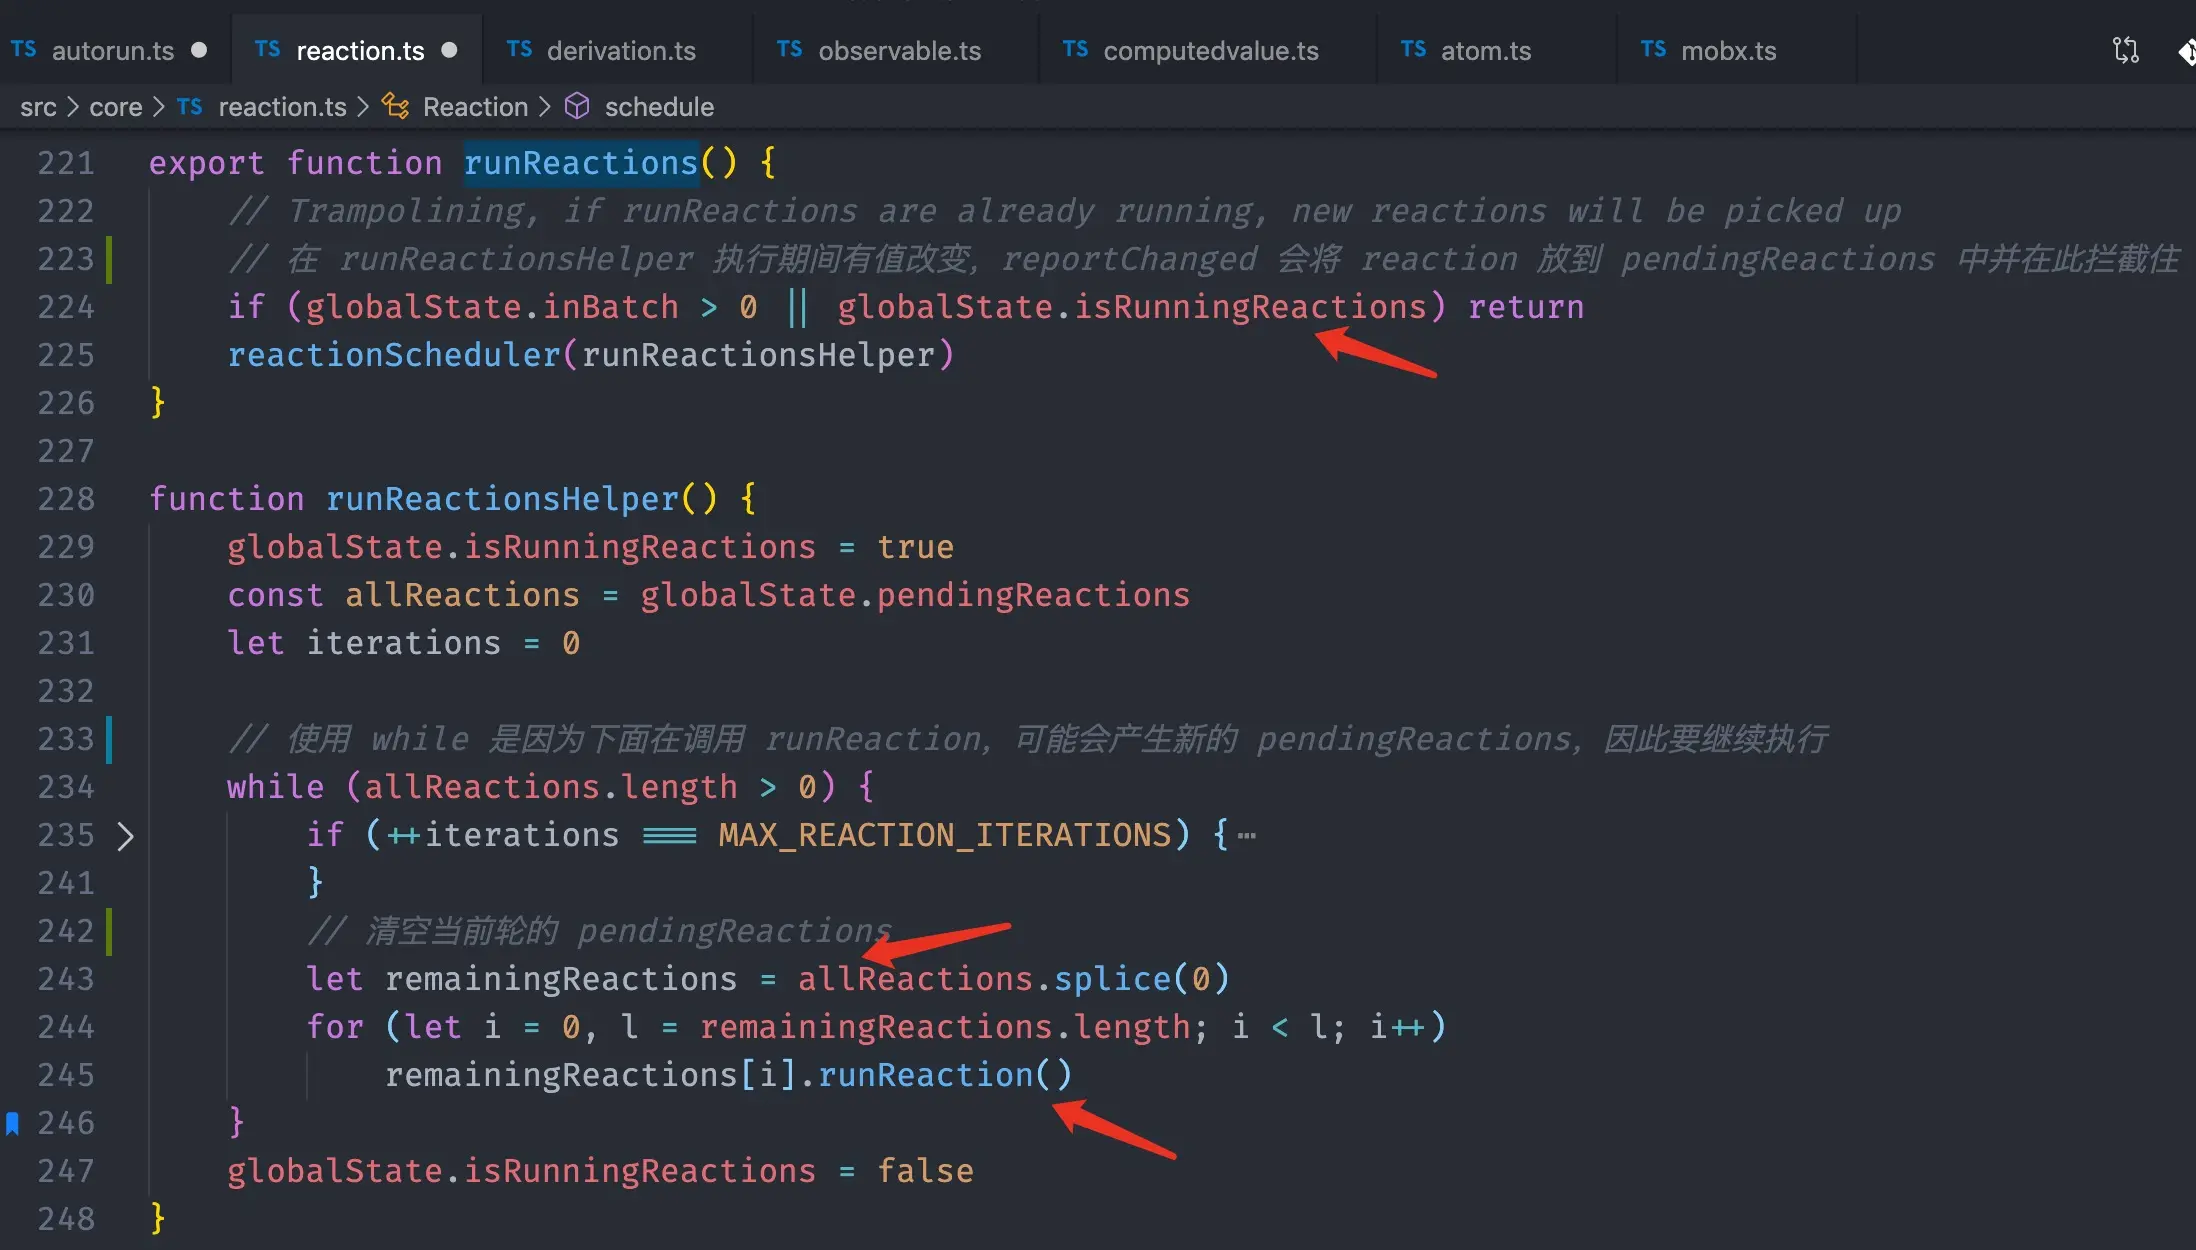Click the TS icon on atom.ts tab

1413,50
